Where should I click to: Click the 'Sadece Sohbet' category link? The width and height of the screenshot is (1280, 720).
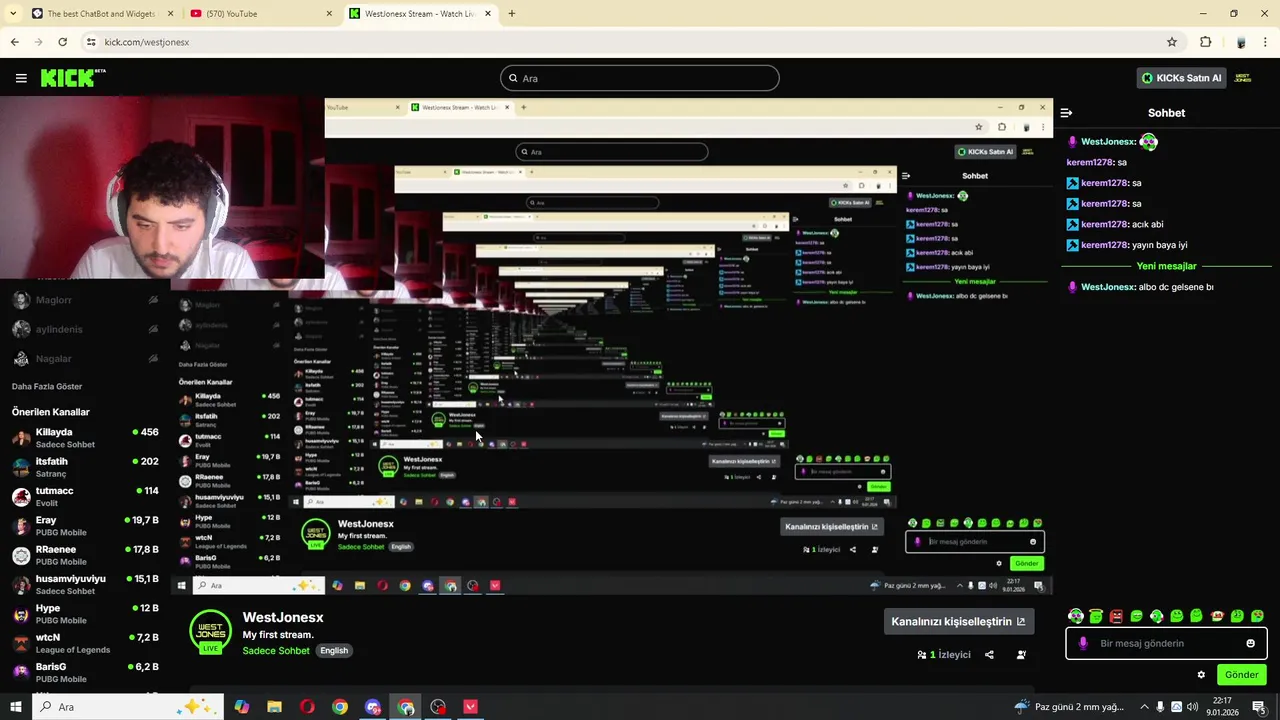click(276, 651)
